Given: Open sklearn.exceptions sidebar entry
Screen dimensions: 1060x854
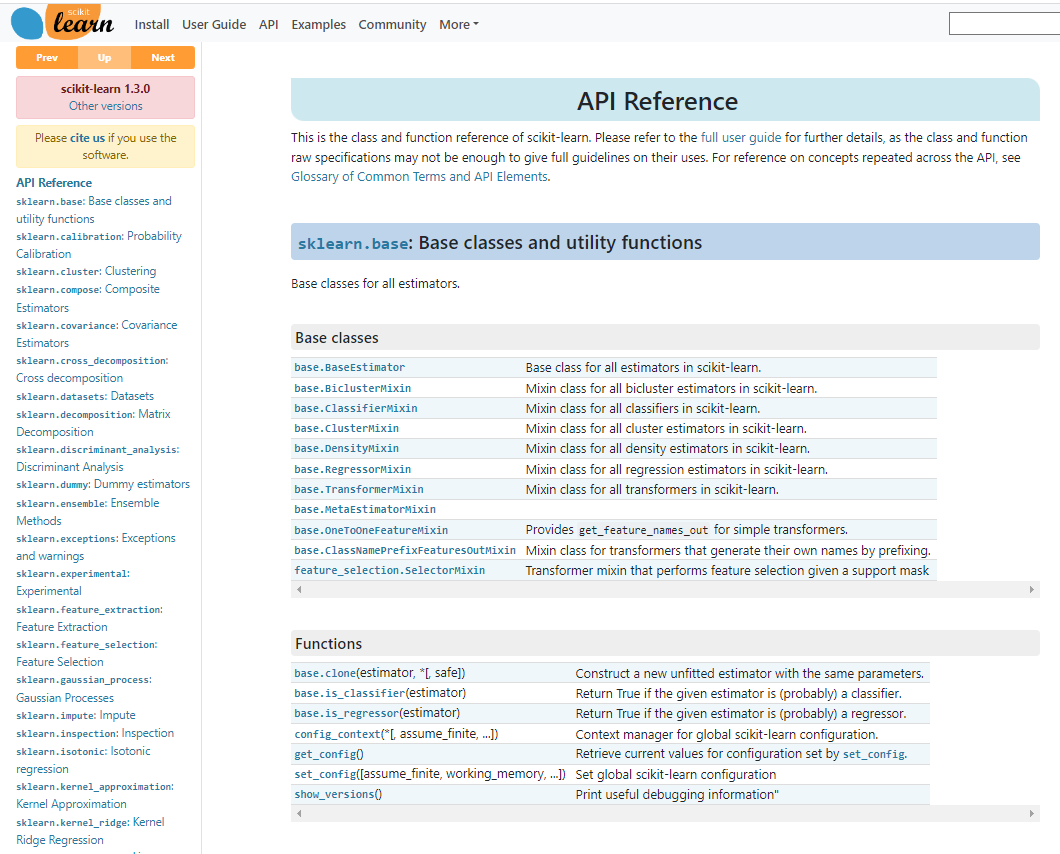Looking at the screenshot, I should pyautogui.click(x=96, y=547).
